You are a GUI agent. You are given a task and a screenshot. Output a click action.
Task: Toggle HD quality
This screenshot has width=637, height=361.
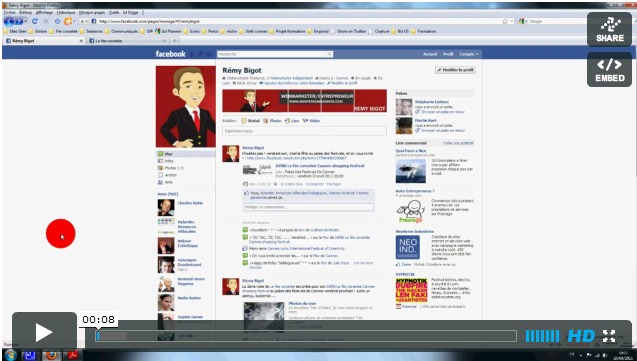[581, 336]
